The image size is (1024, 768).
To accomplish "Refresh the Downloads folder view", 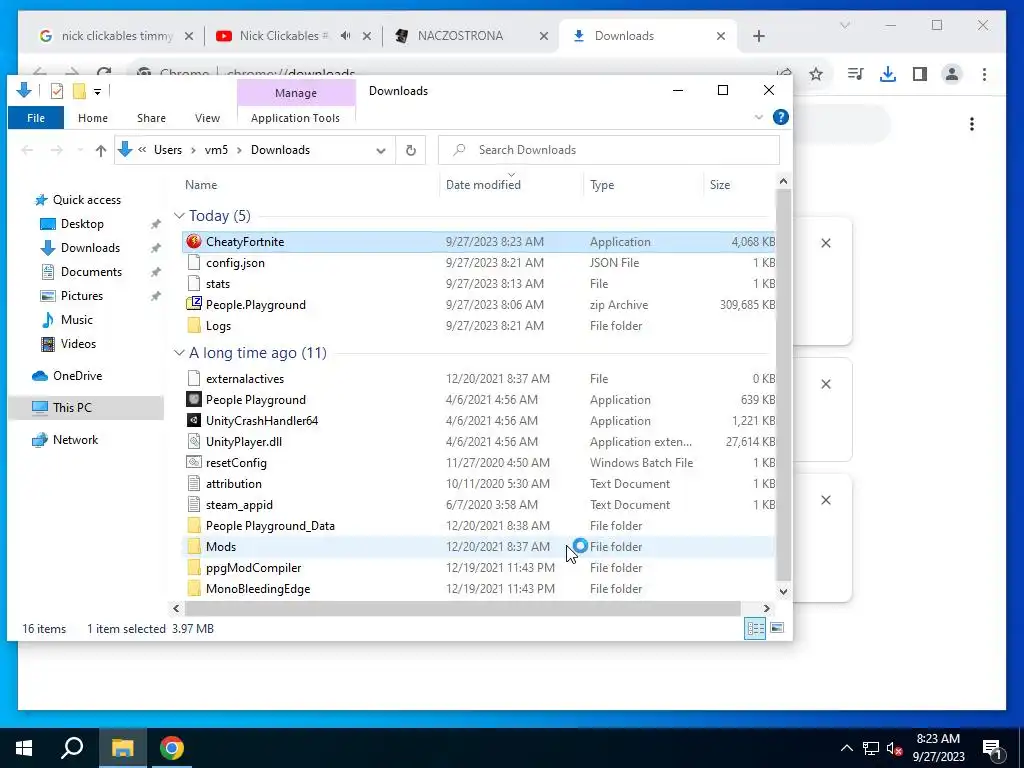I will 411,150.
